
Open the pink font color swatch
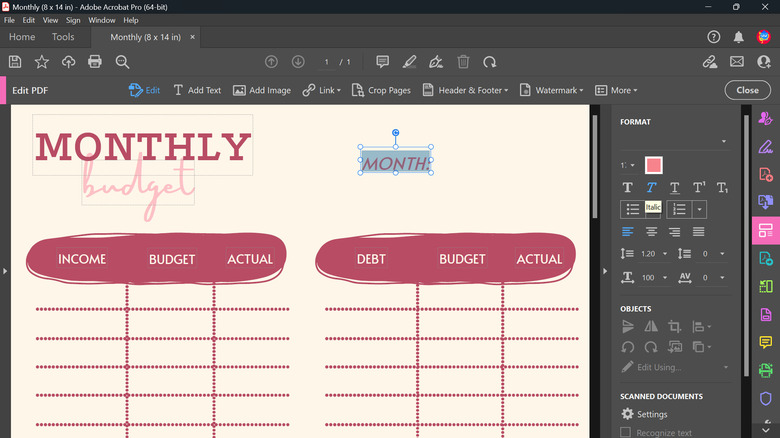[653, 165]
